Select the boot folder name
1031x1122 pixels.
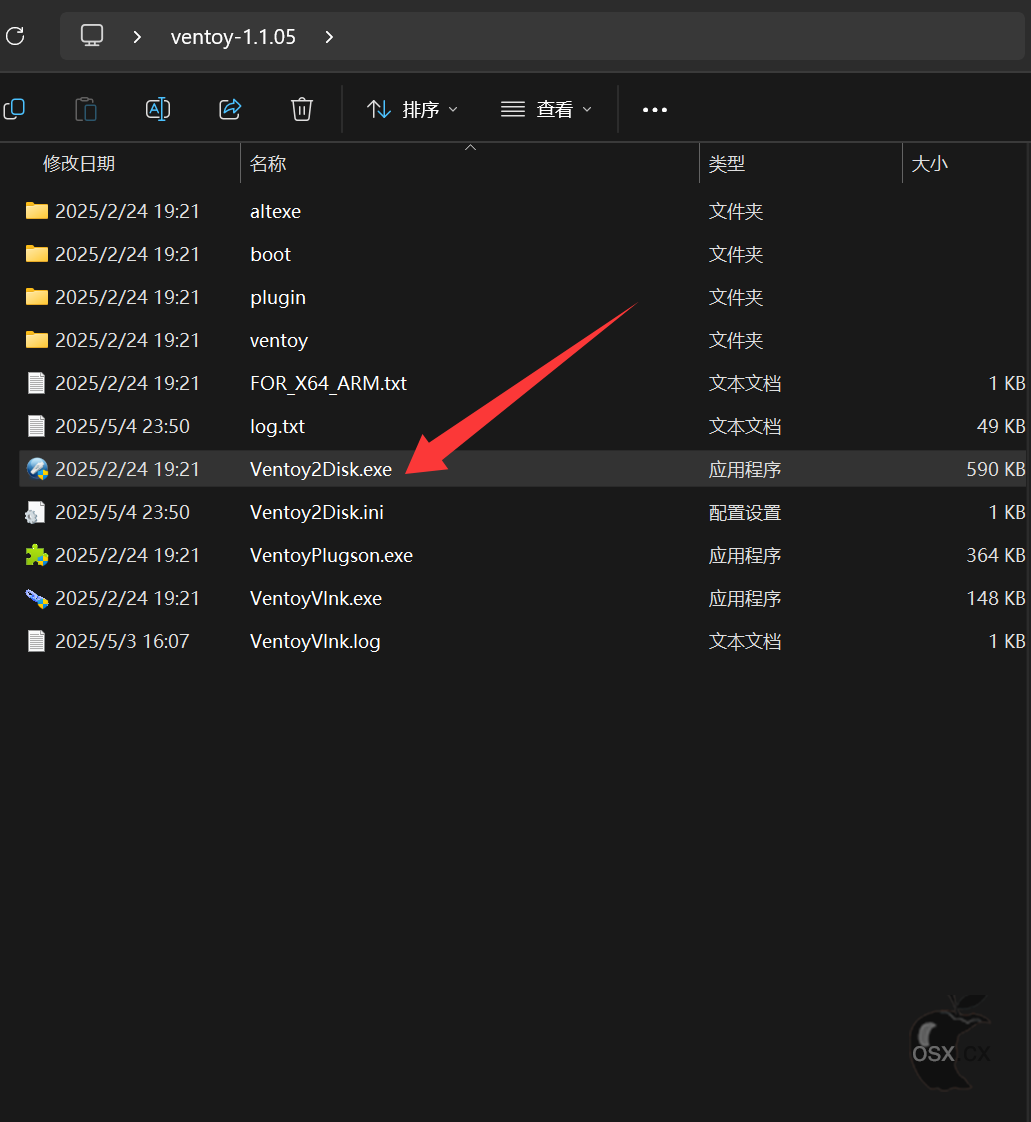click(270, 255)
